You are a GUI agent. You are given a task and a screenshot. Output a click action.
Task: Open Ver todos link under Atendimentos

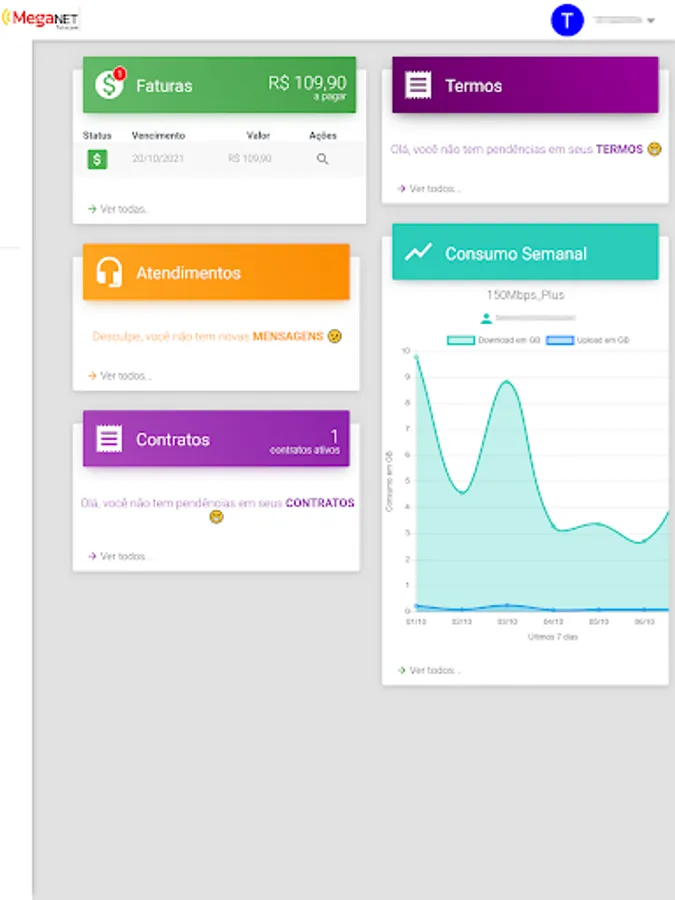point(119,376)
